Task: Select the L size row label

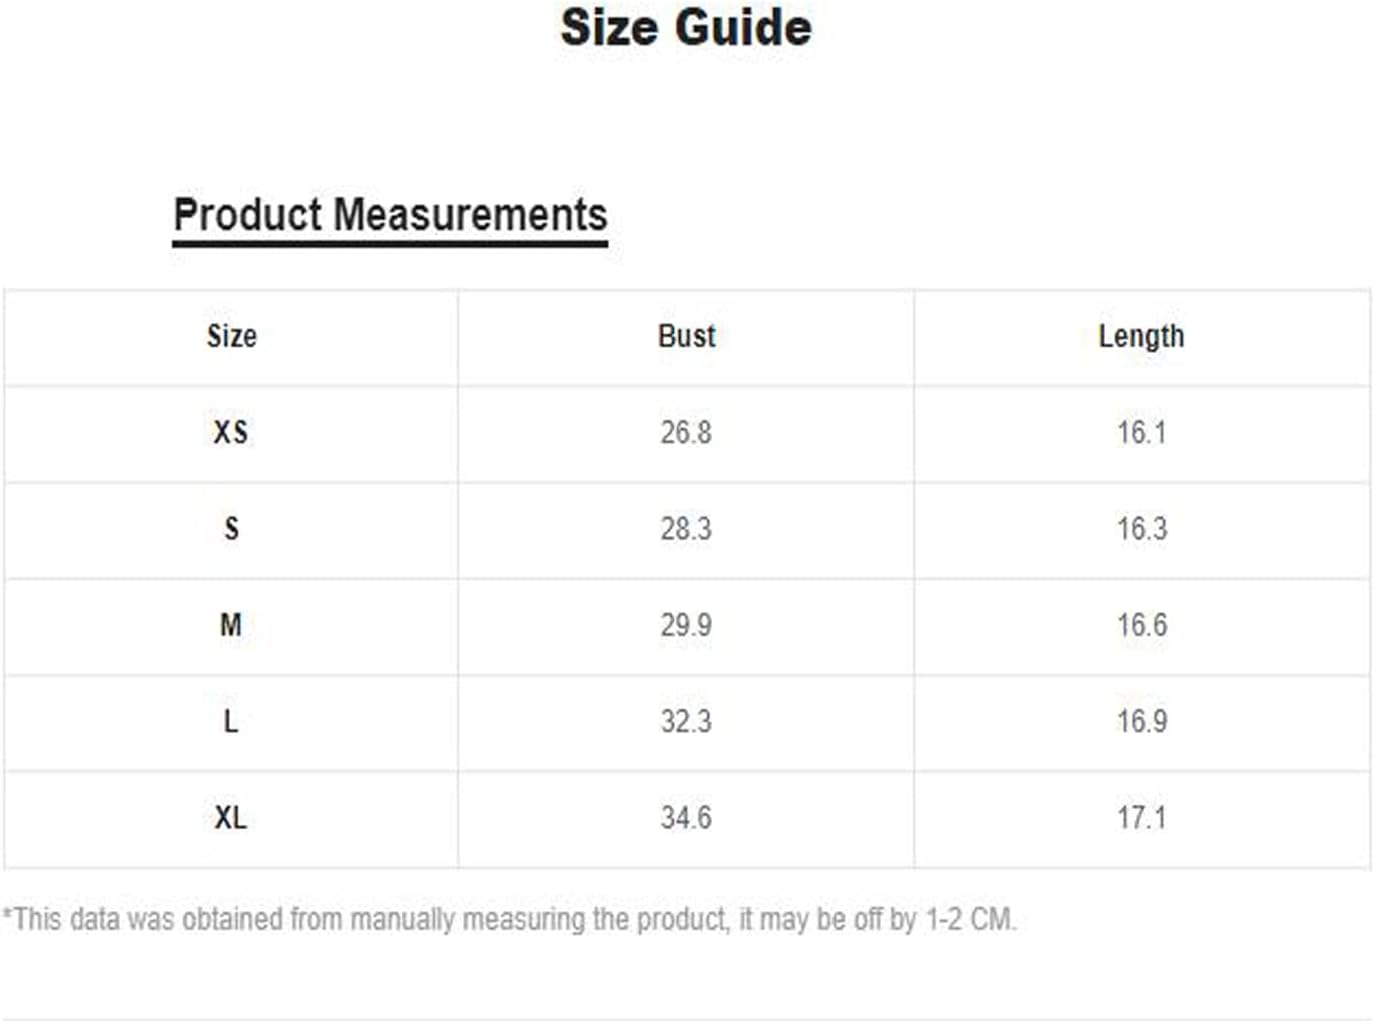Action: (231, 721)
